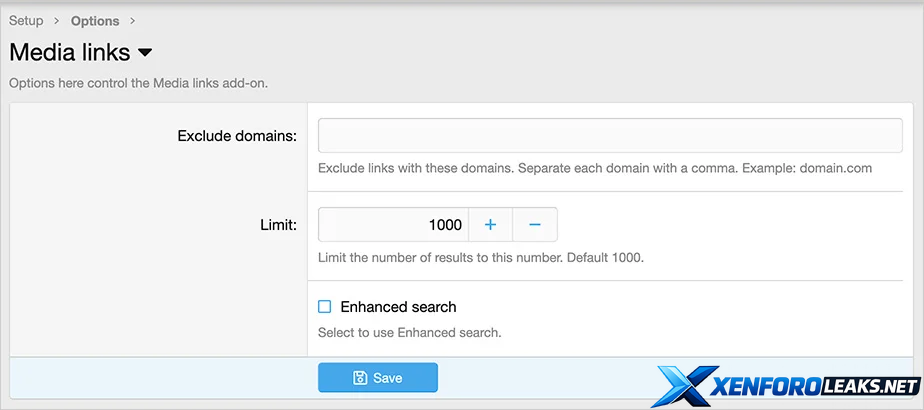This screenshot has width=924, height=410.
Task: Click the chevron separator after Options
Action: [x=133, y=21]
